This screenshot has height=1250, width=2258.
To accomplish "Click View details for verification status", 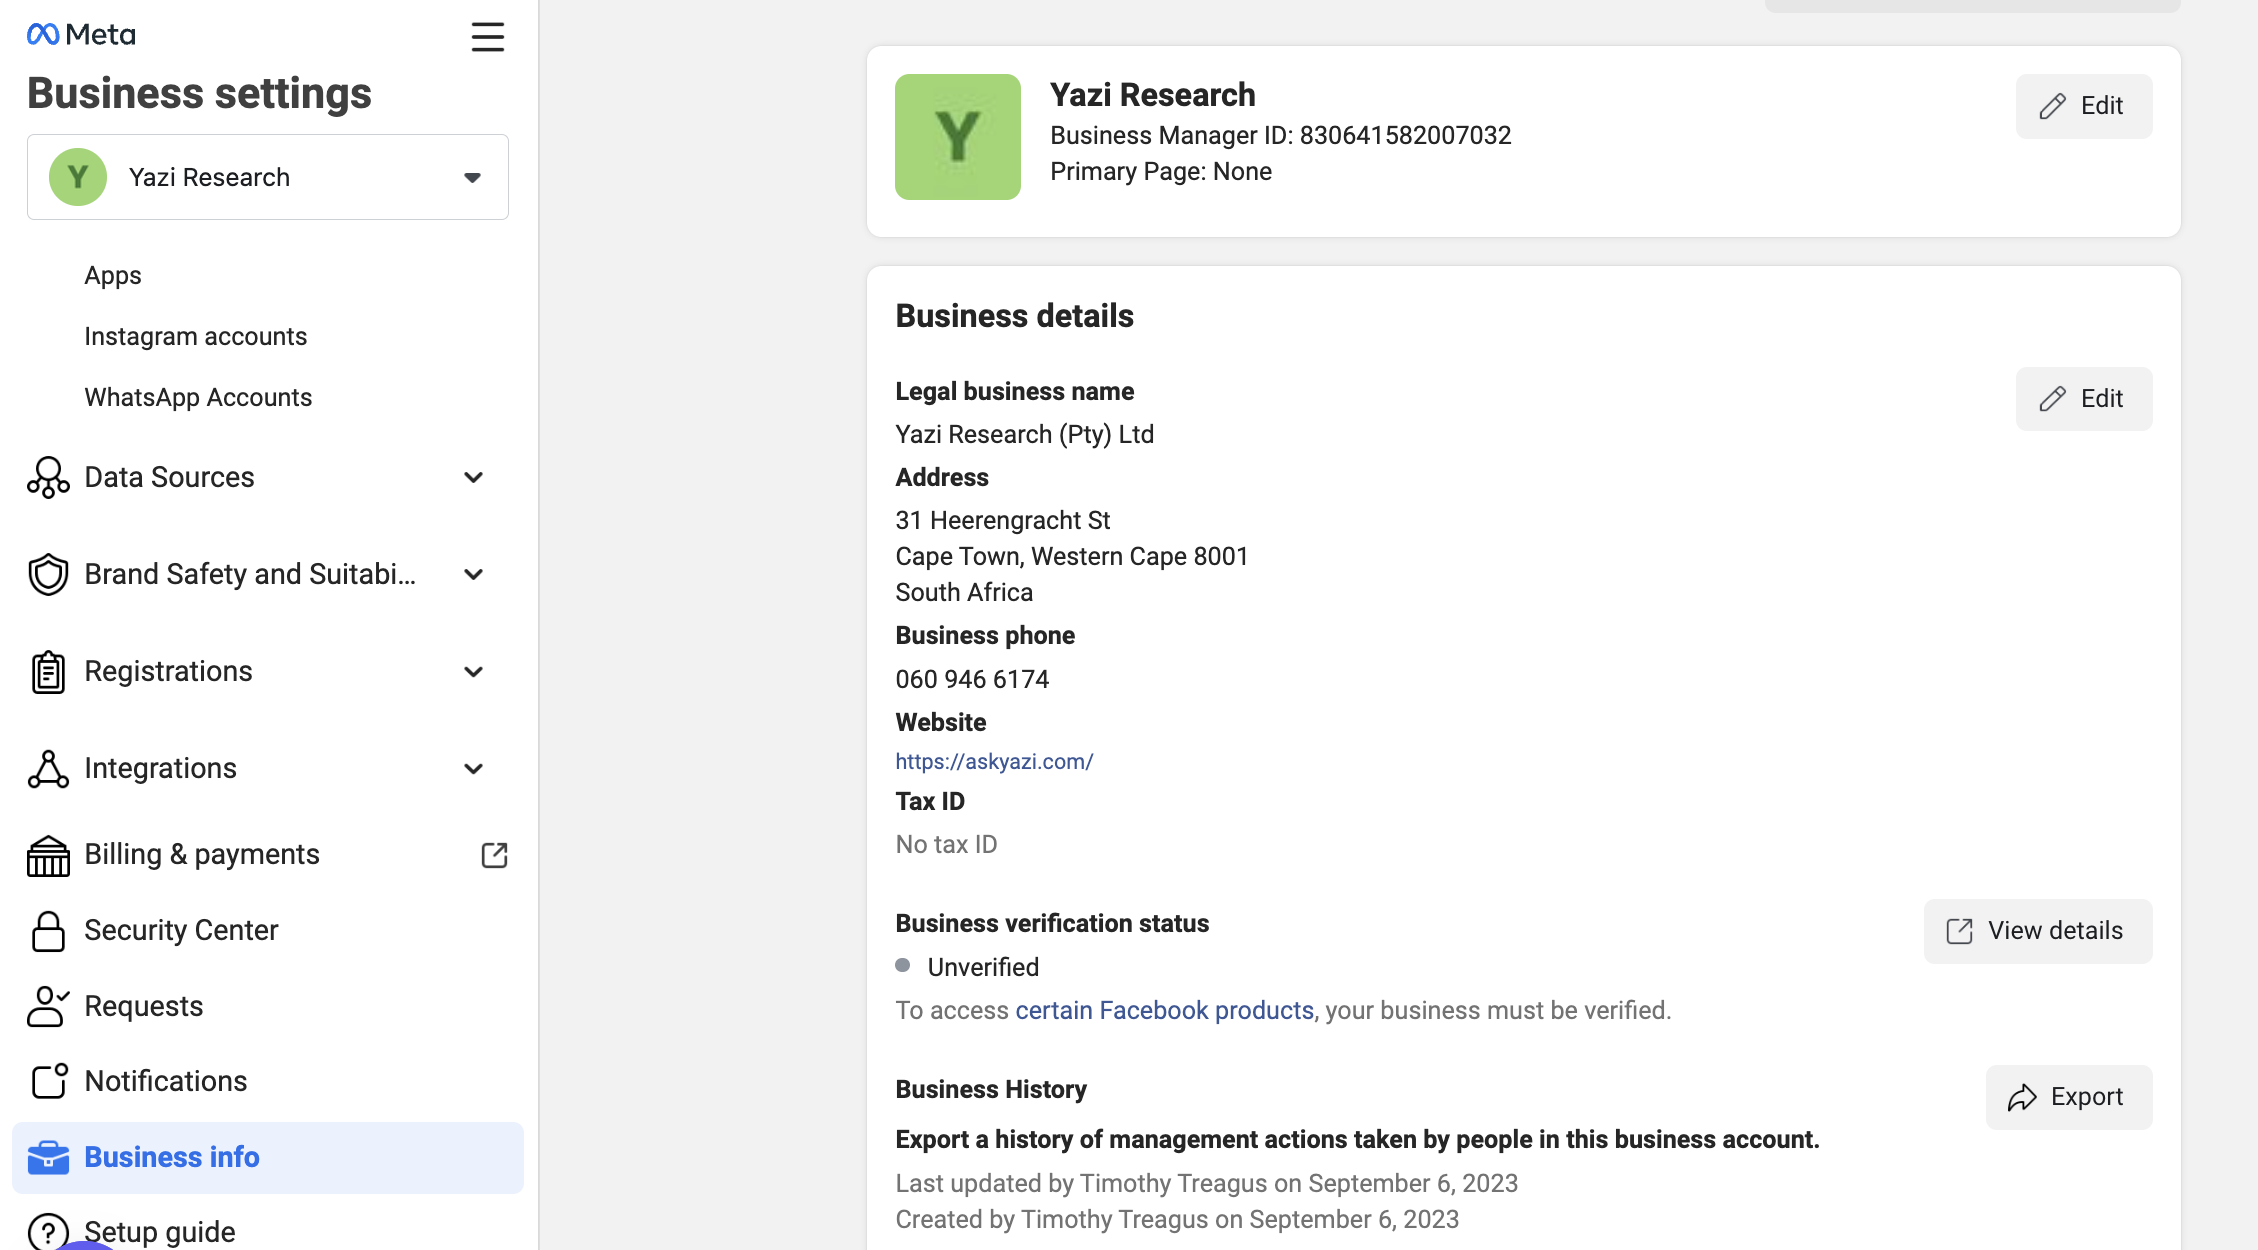I will pos(2037,931).
